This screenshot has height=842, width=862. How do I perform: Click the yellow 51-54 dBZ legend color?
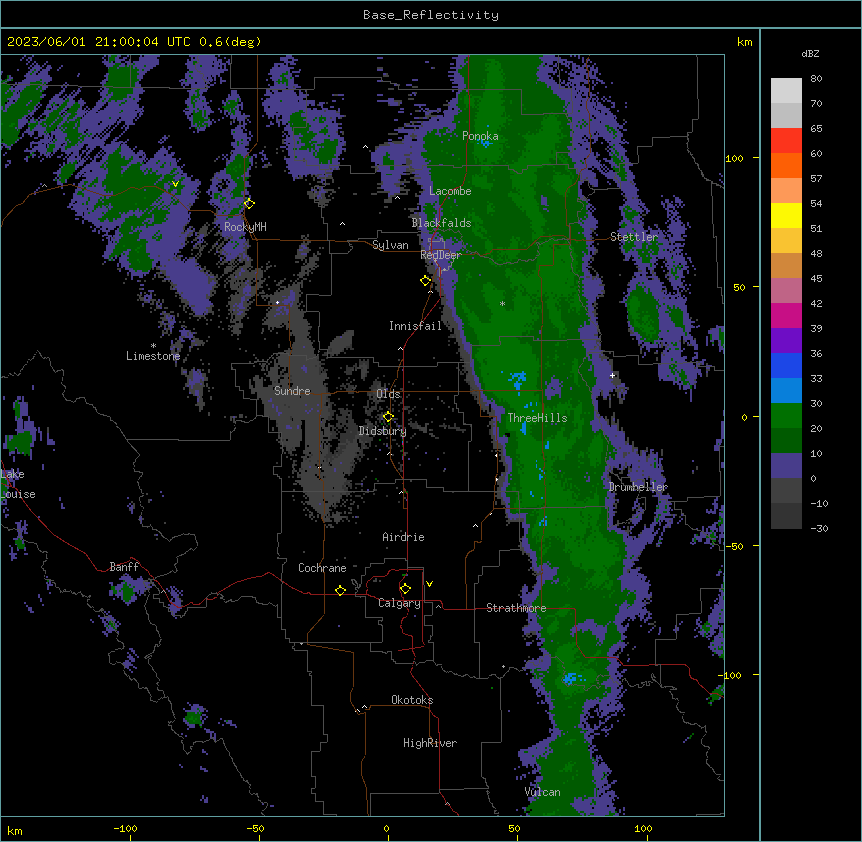[786, 215]
